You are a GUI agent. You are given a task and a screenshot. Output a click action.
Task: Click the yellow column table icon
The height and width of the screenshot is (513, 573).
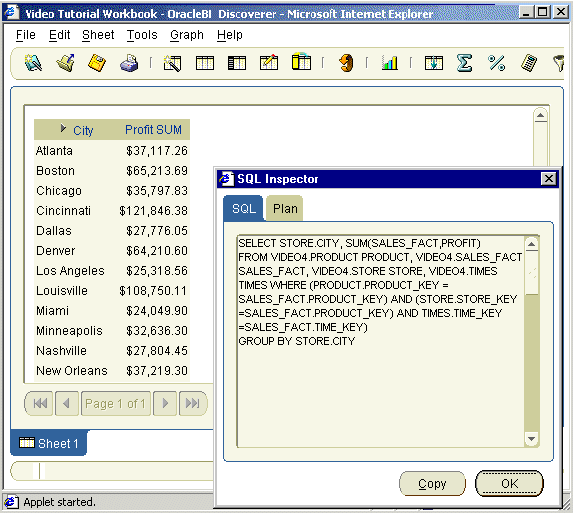click(x=301, y=62)
